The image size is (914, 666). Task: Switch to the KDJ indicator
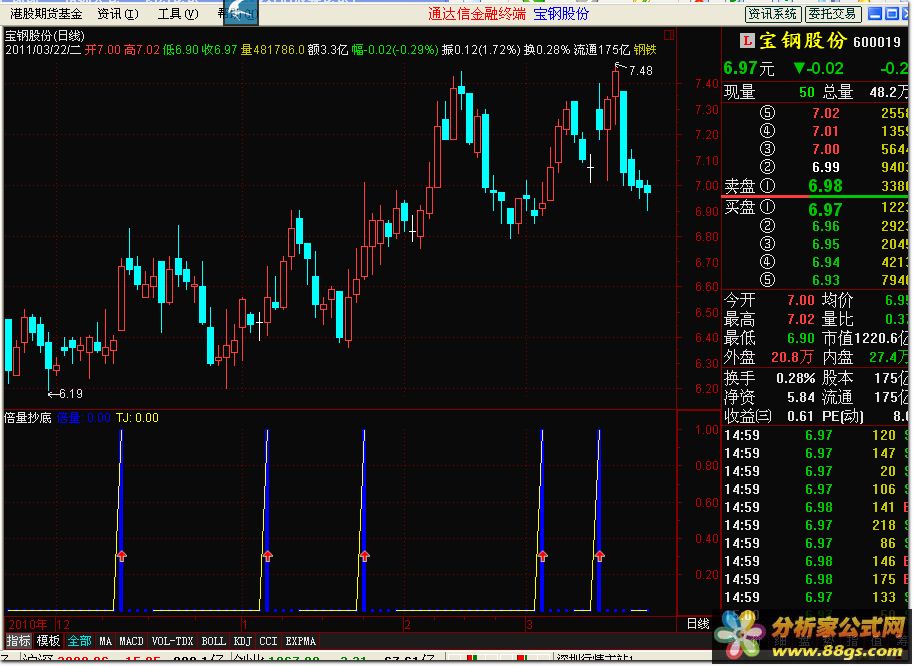(x=242, y=641)
